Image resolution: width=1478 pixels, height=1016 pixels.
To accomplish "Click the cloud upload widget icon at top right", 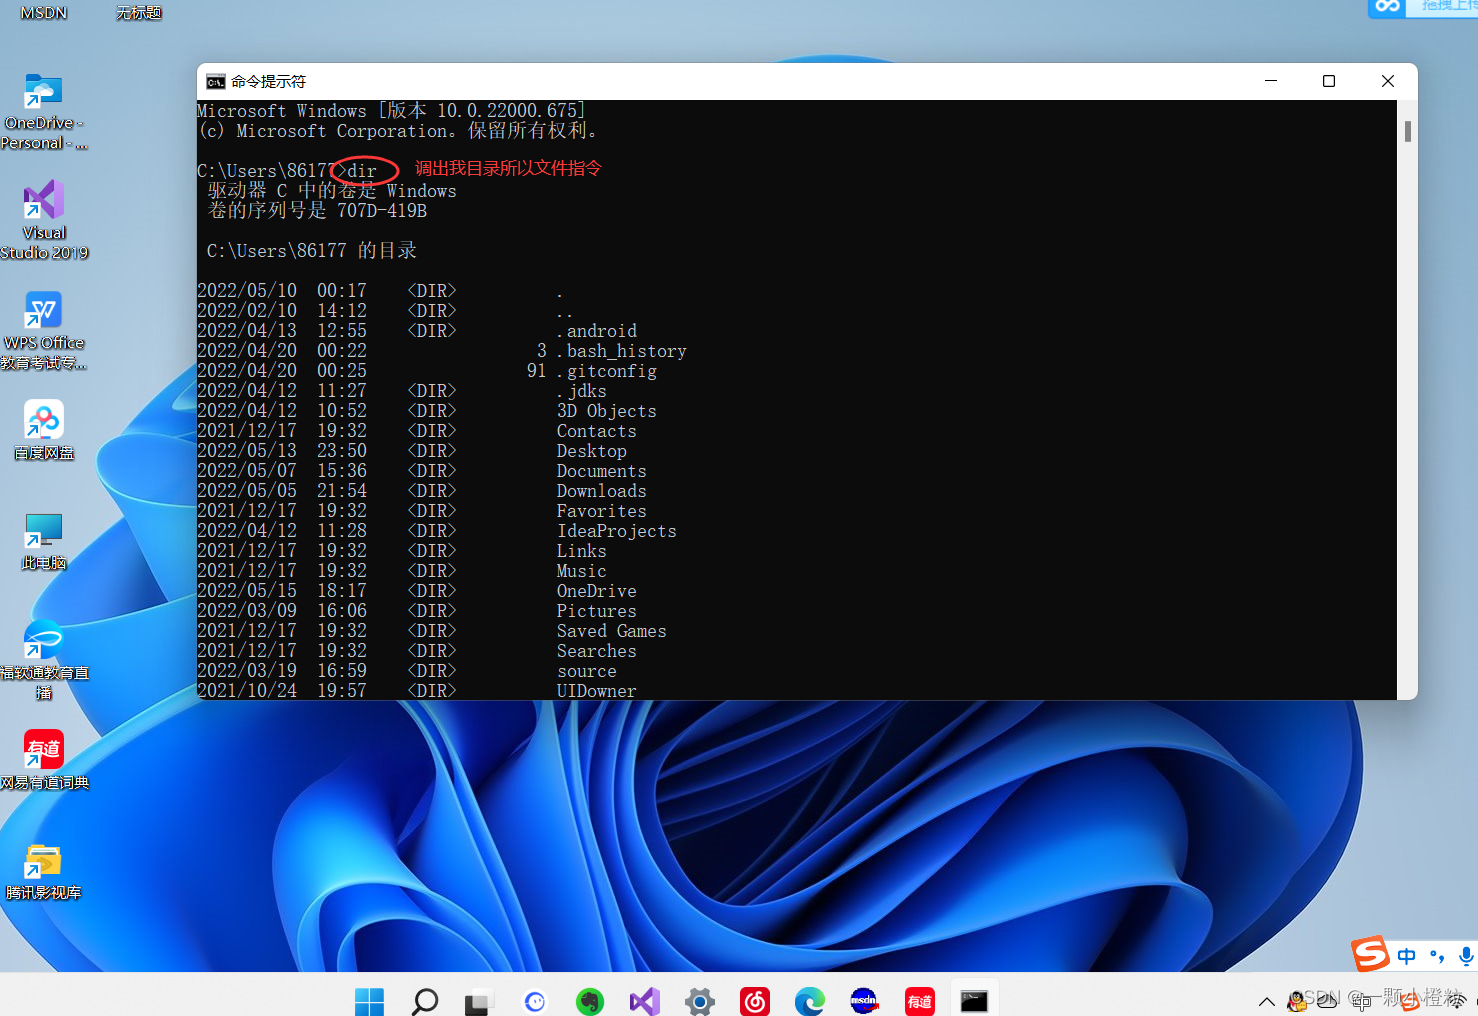I will [x=1388, y=6].
